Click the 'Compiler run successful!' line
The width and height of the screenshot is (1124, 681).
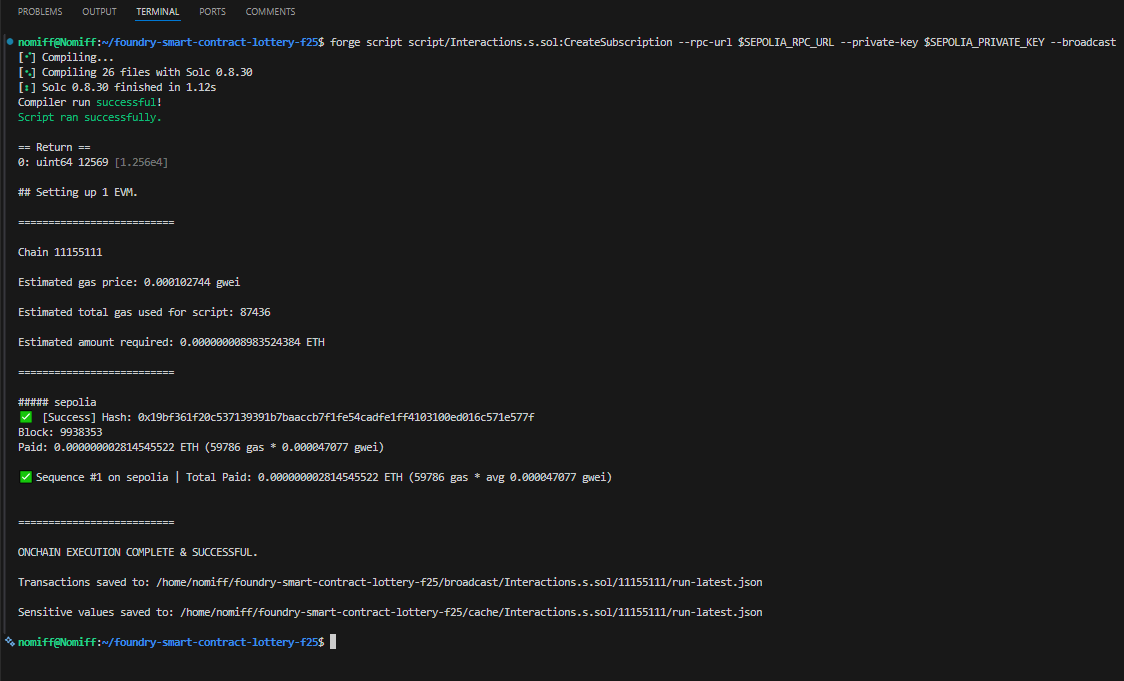click(x=90, y=103)
